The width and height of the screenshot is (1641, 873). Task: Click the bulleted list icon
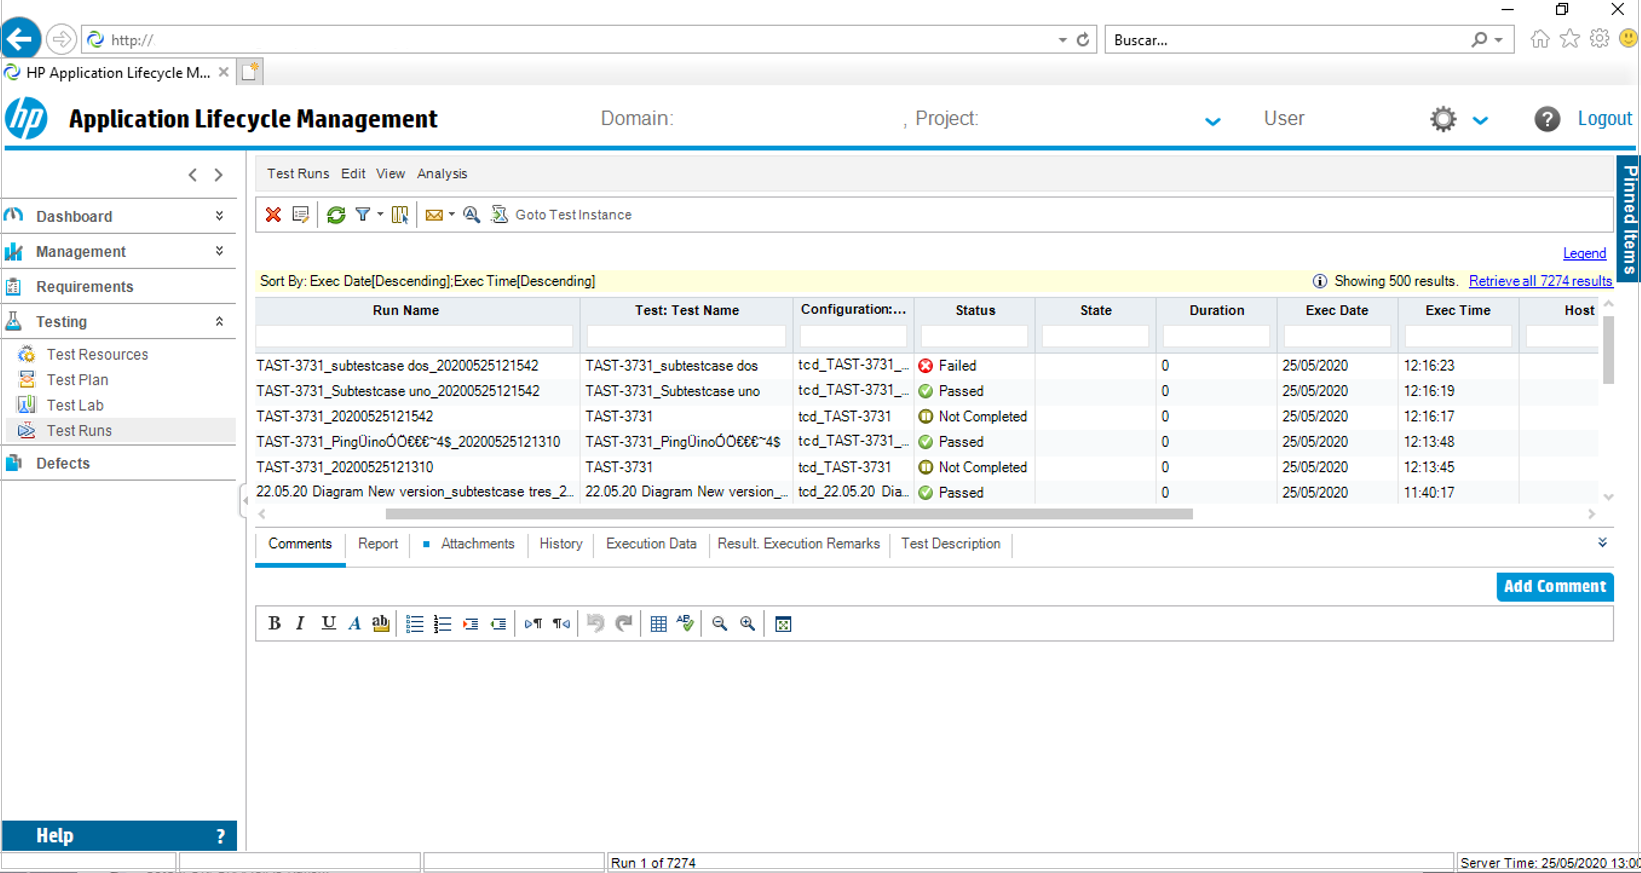click(x=415, y=624)
